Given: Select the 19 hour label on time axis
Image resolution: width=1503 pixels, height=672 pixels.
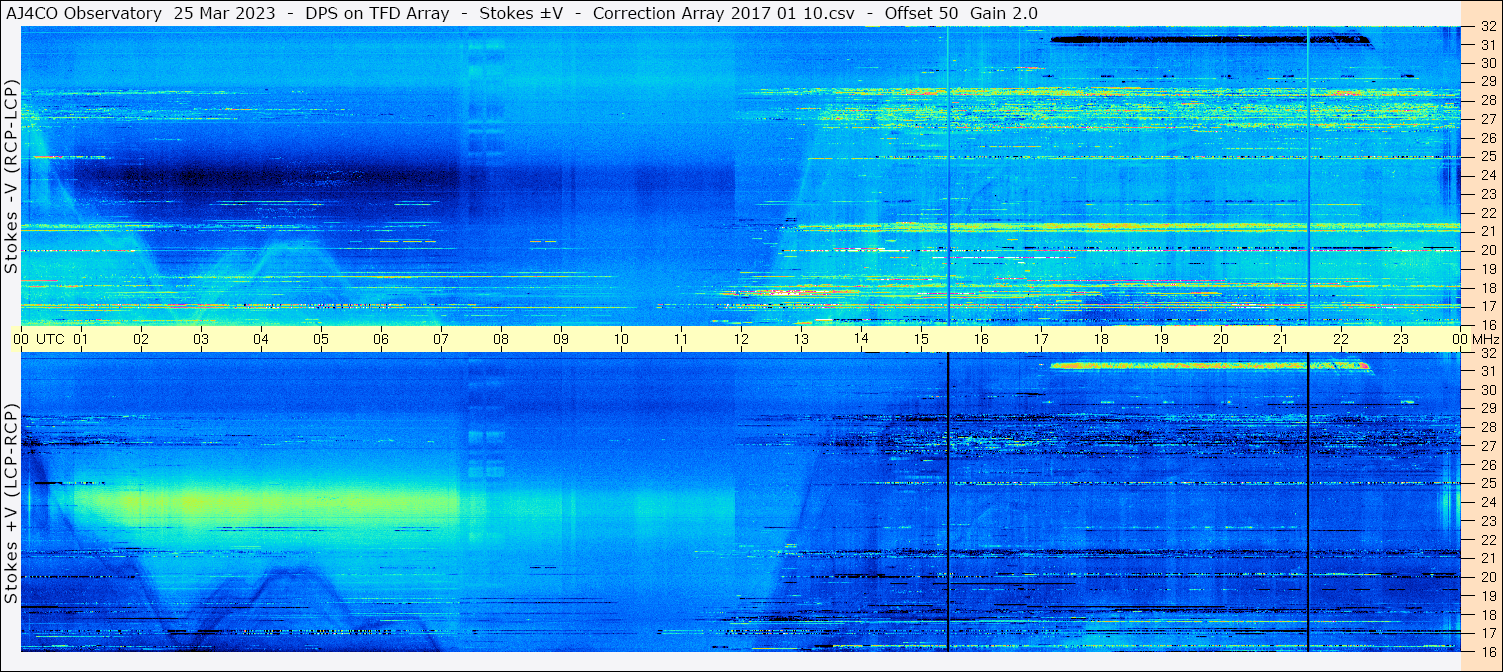Looking at the screenshot, I should tap(1161, 339).
